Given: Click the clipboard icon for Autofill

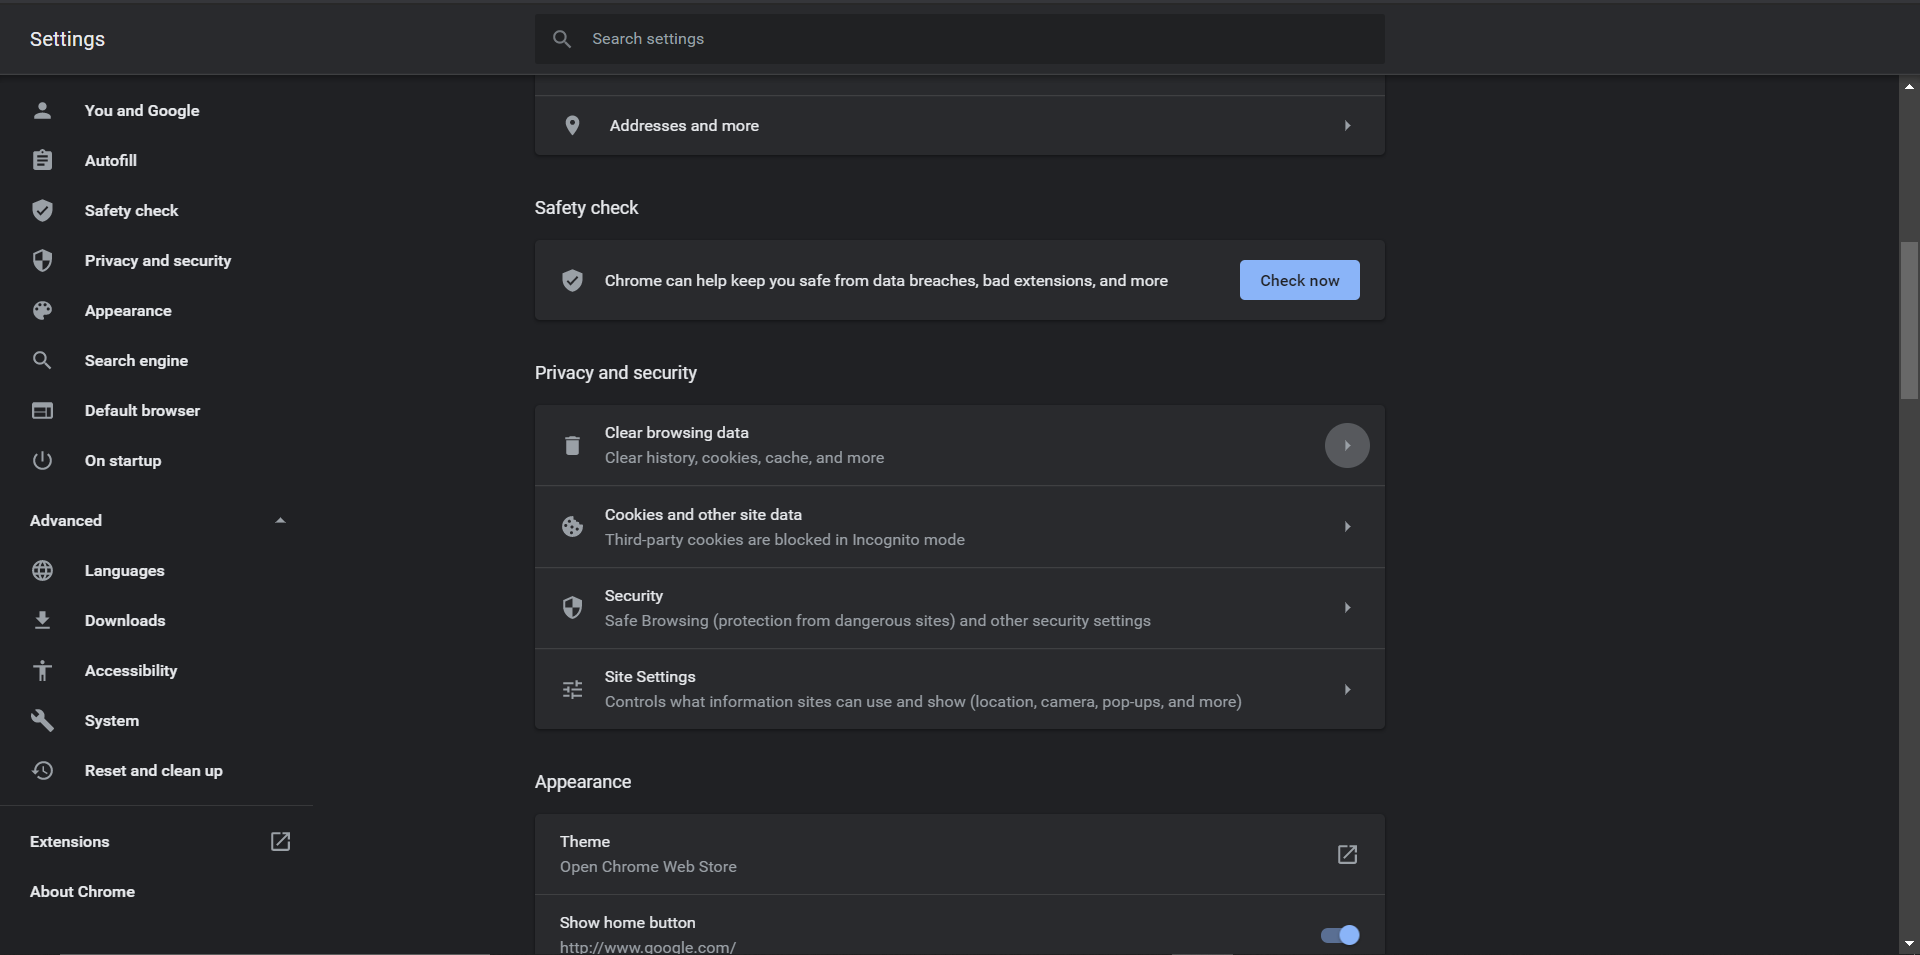Looking at the screenshot, I should coord(42,160).
